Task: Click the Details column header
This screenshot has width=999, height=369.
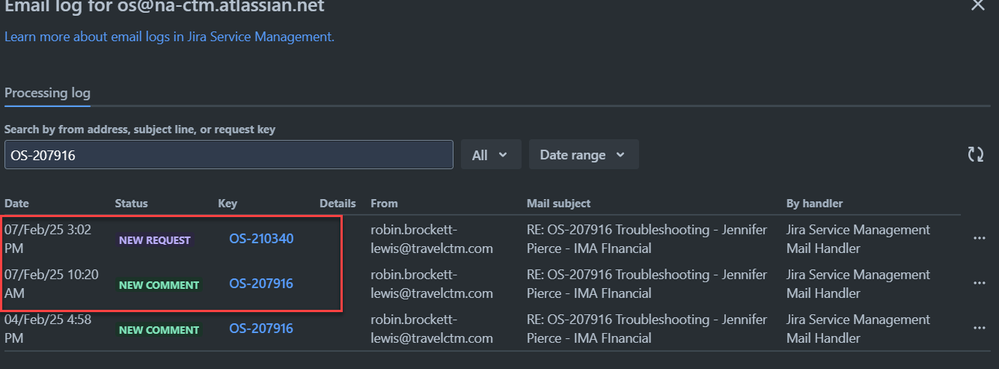Action: [x=338, y=203]
